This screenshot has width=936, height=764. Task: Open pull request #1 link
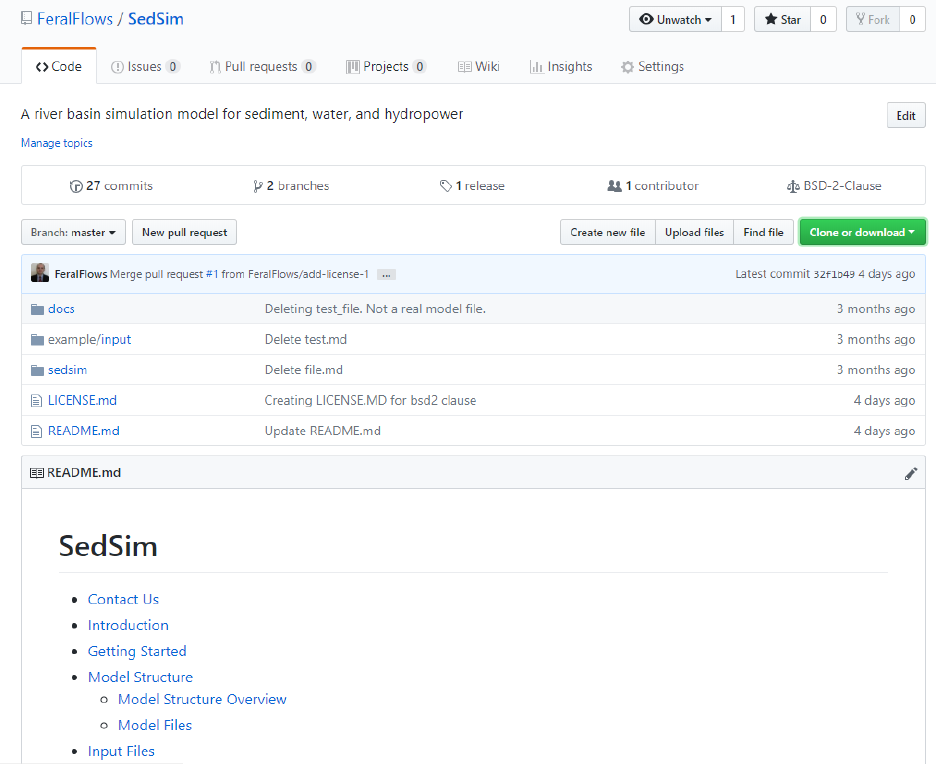pyautogui.click(x=212, y=274)
